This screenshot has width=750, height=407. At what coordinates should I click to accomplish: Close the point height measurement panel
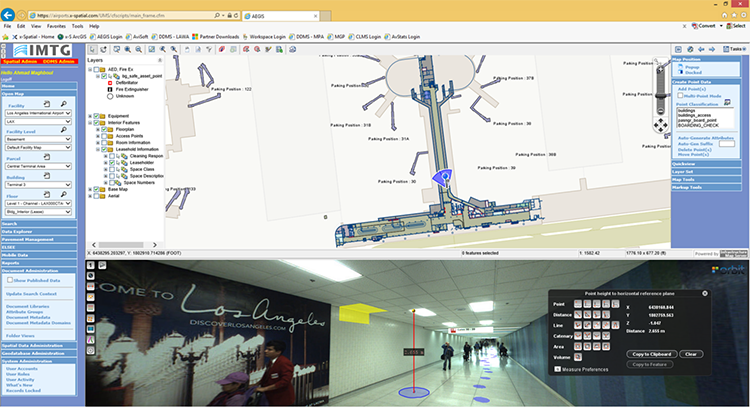(x=704, y=293)
